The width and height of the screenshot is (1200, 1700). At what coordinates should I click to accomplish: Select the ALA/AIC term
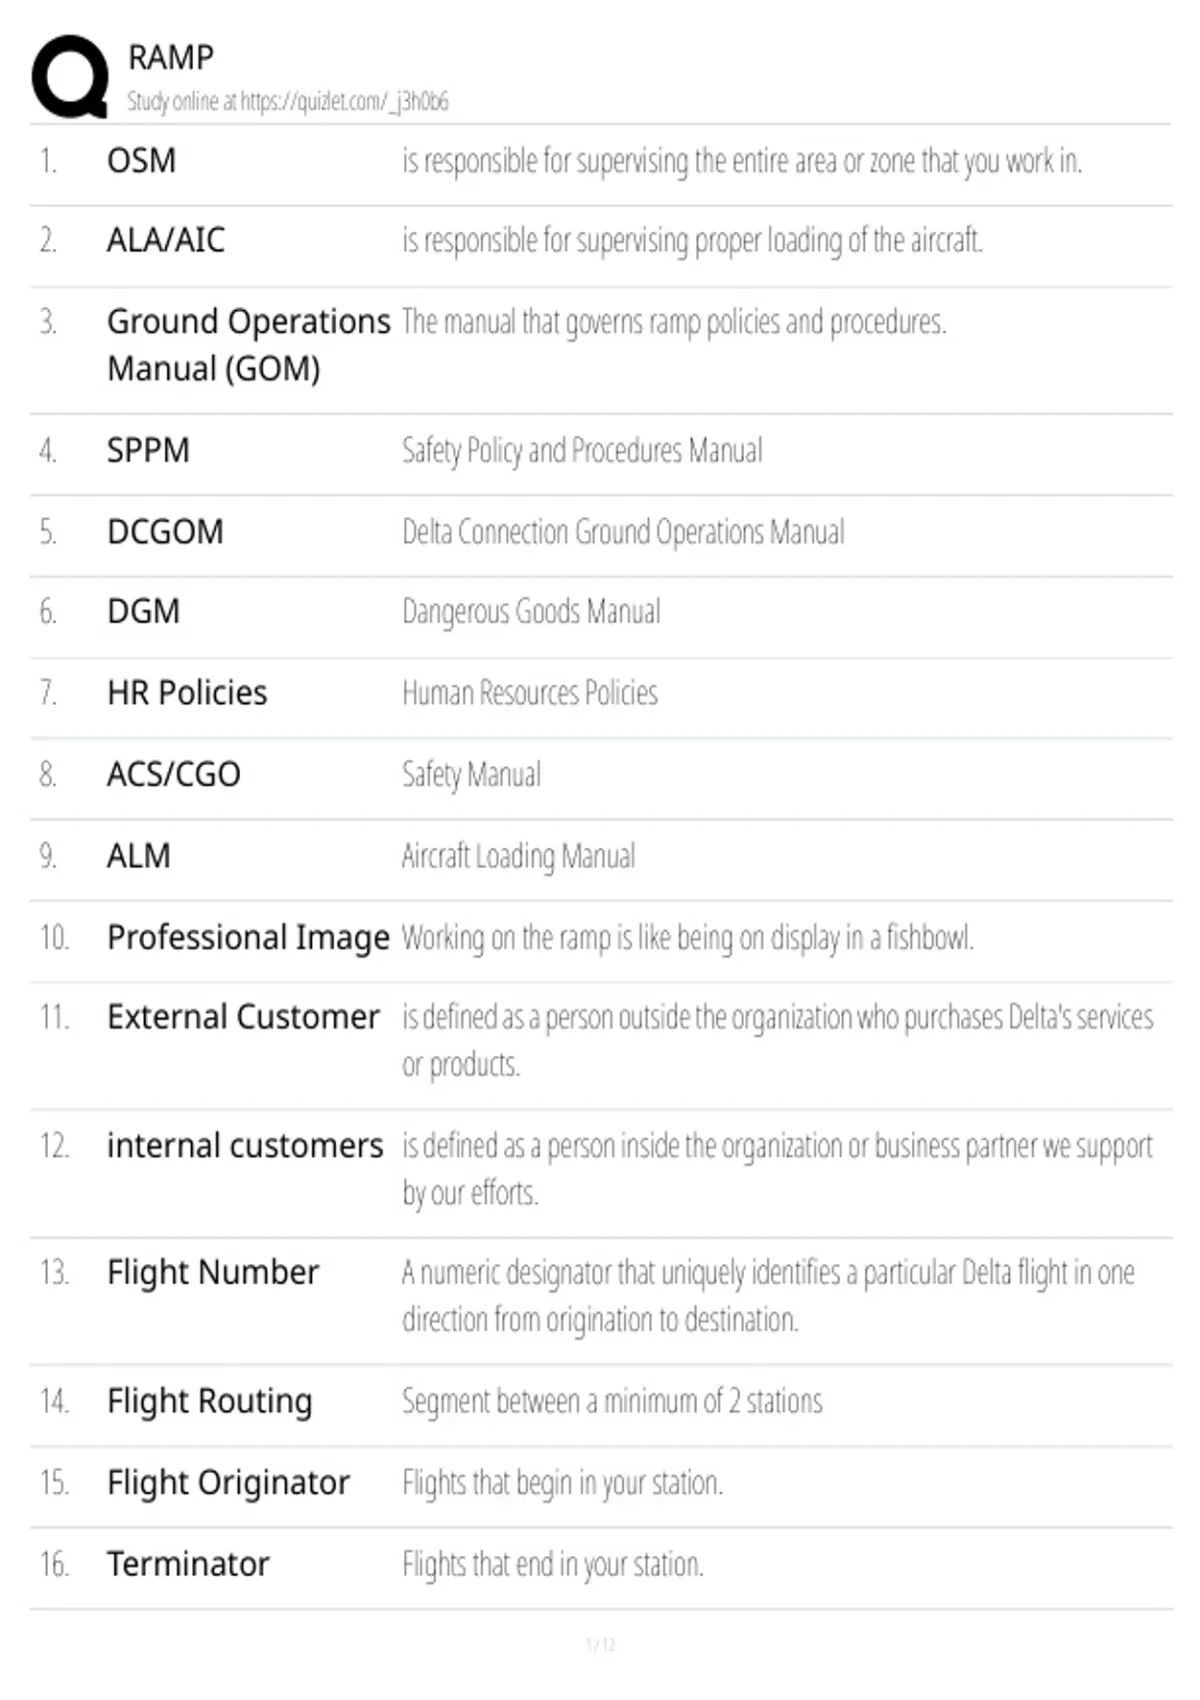[x=166, y=240]
